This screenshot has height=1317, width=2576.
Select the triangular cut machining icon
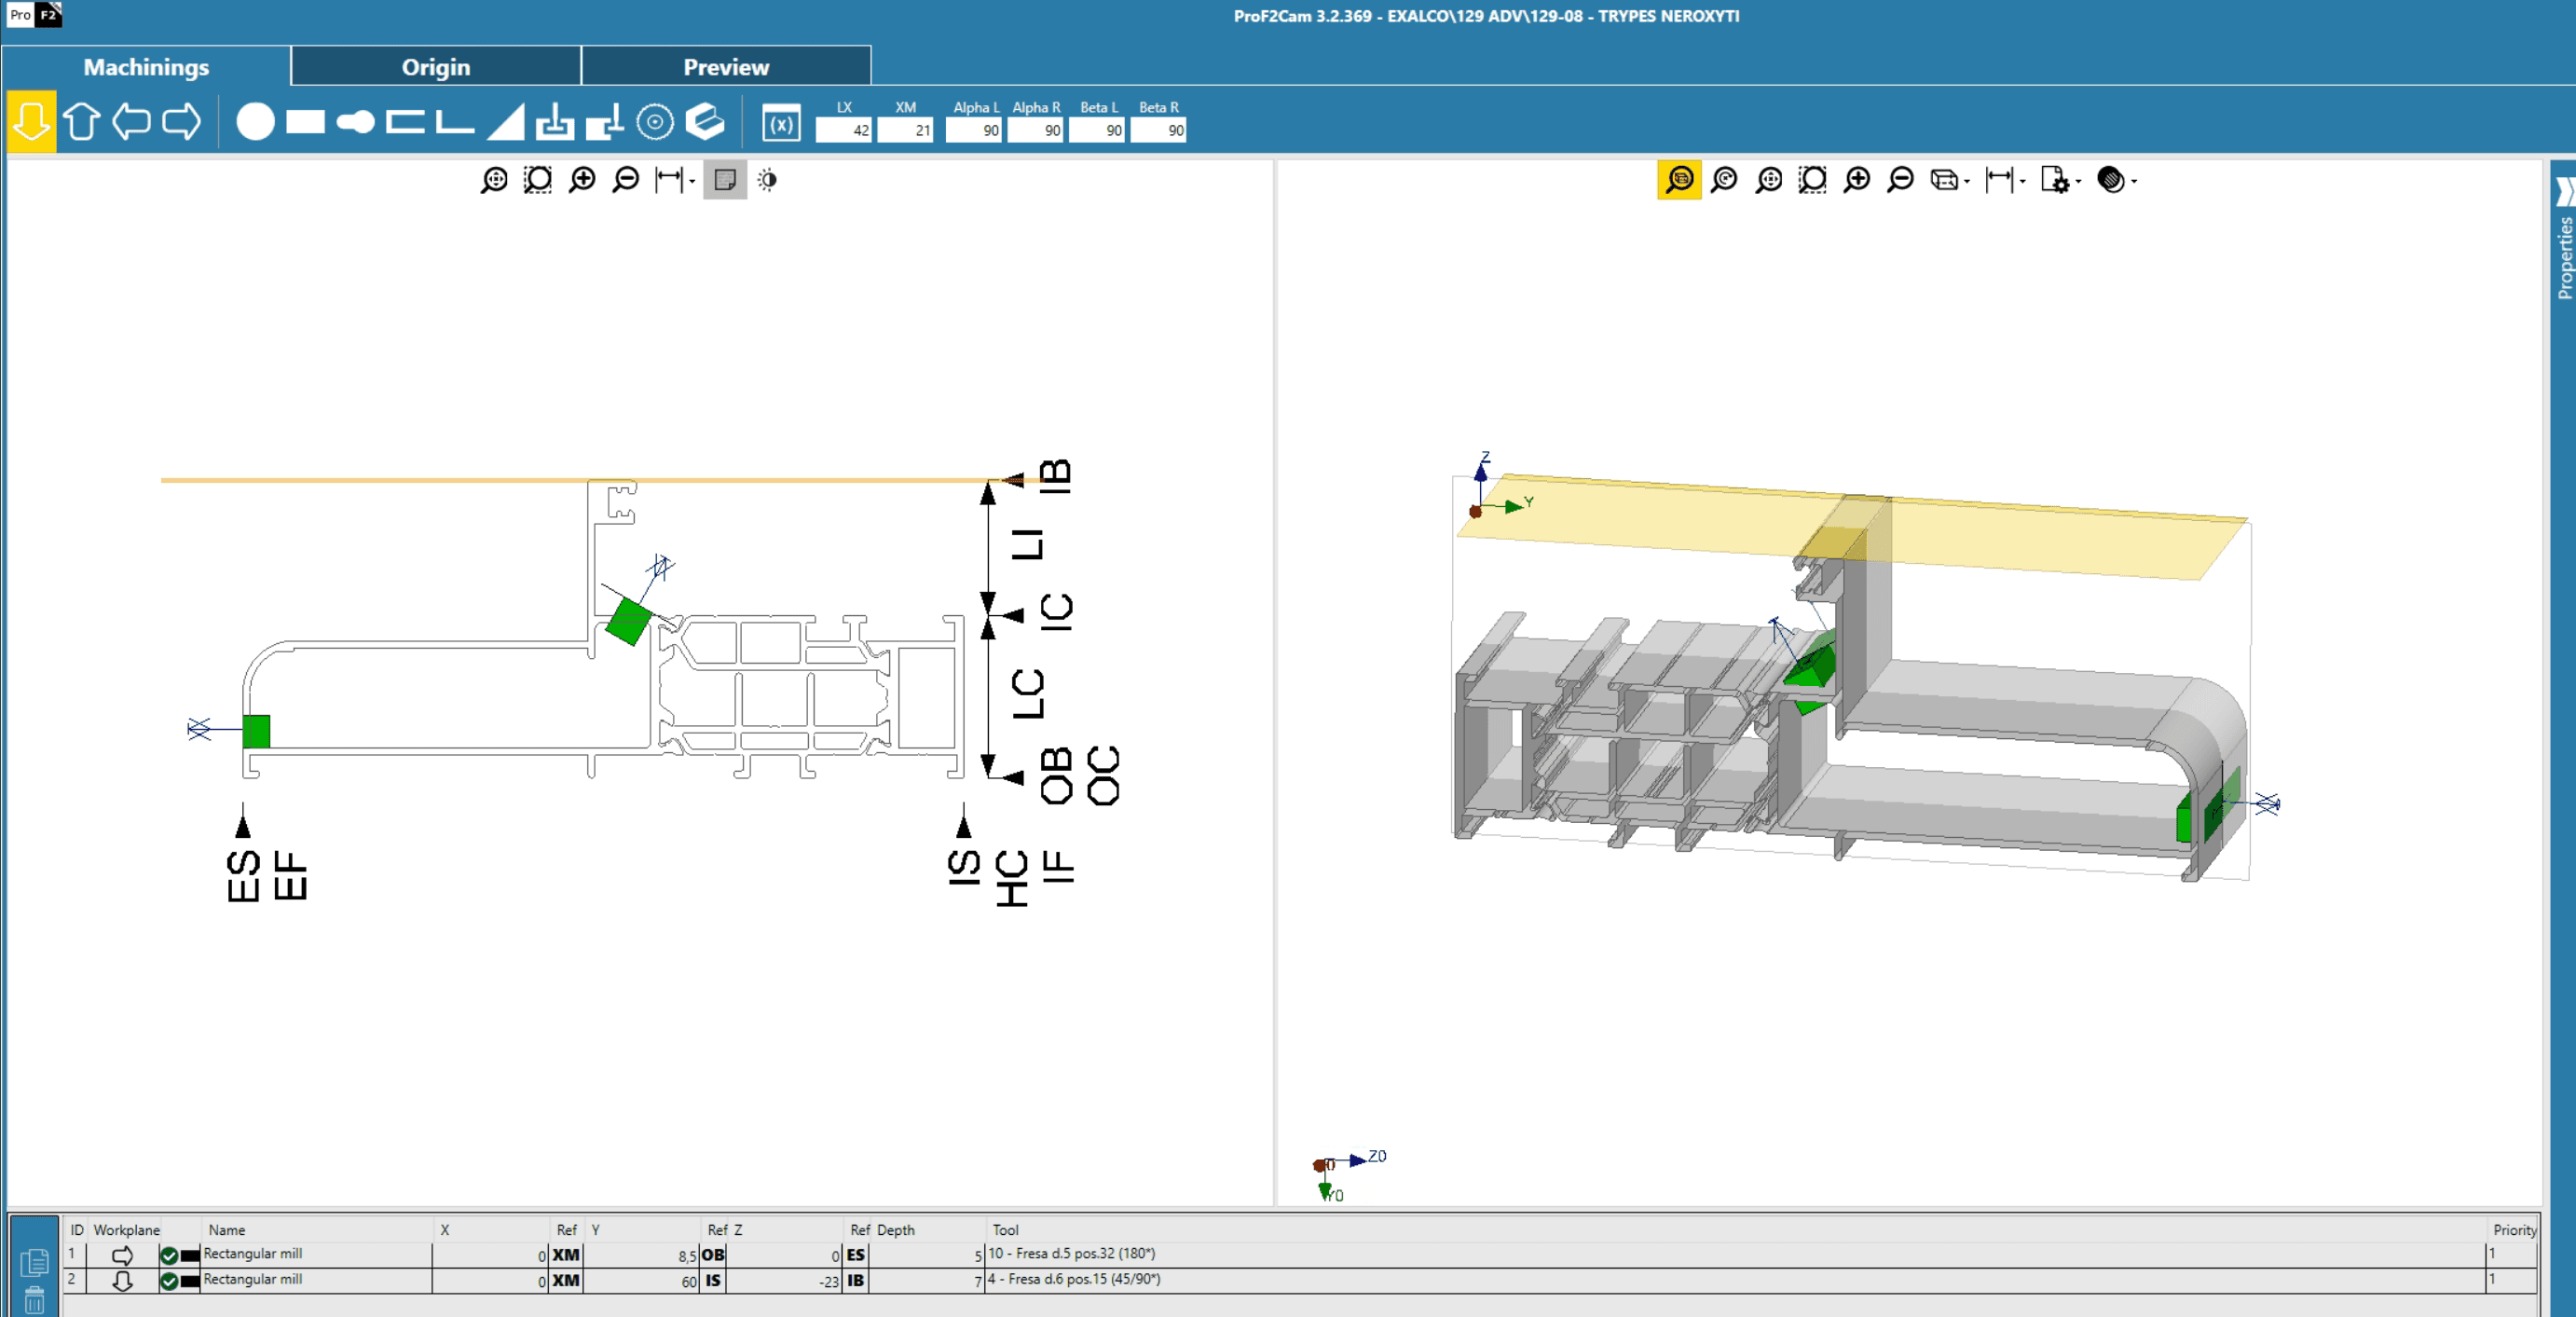(505, 122)
